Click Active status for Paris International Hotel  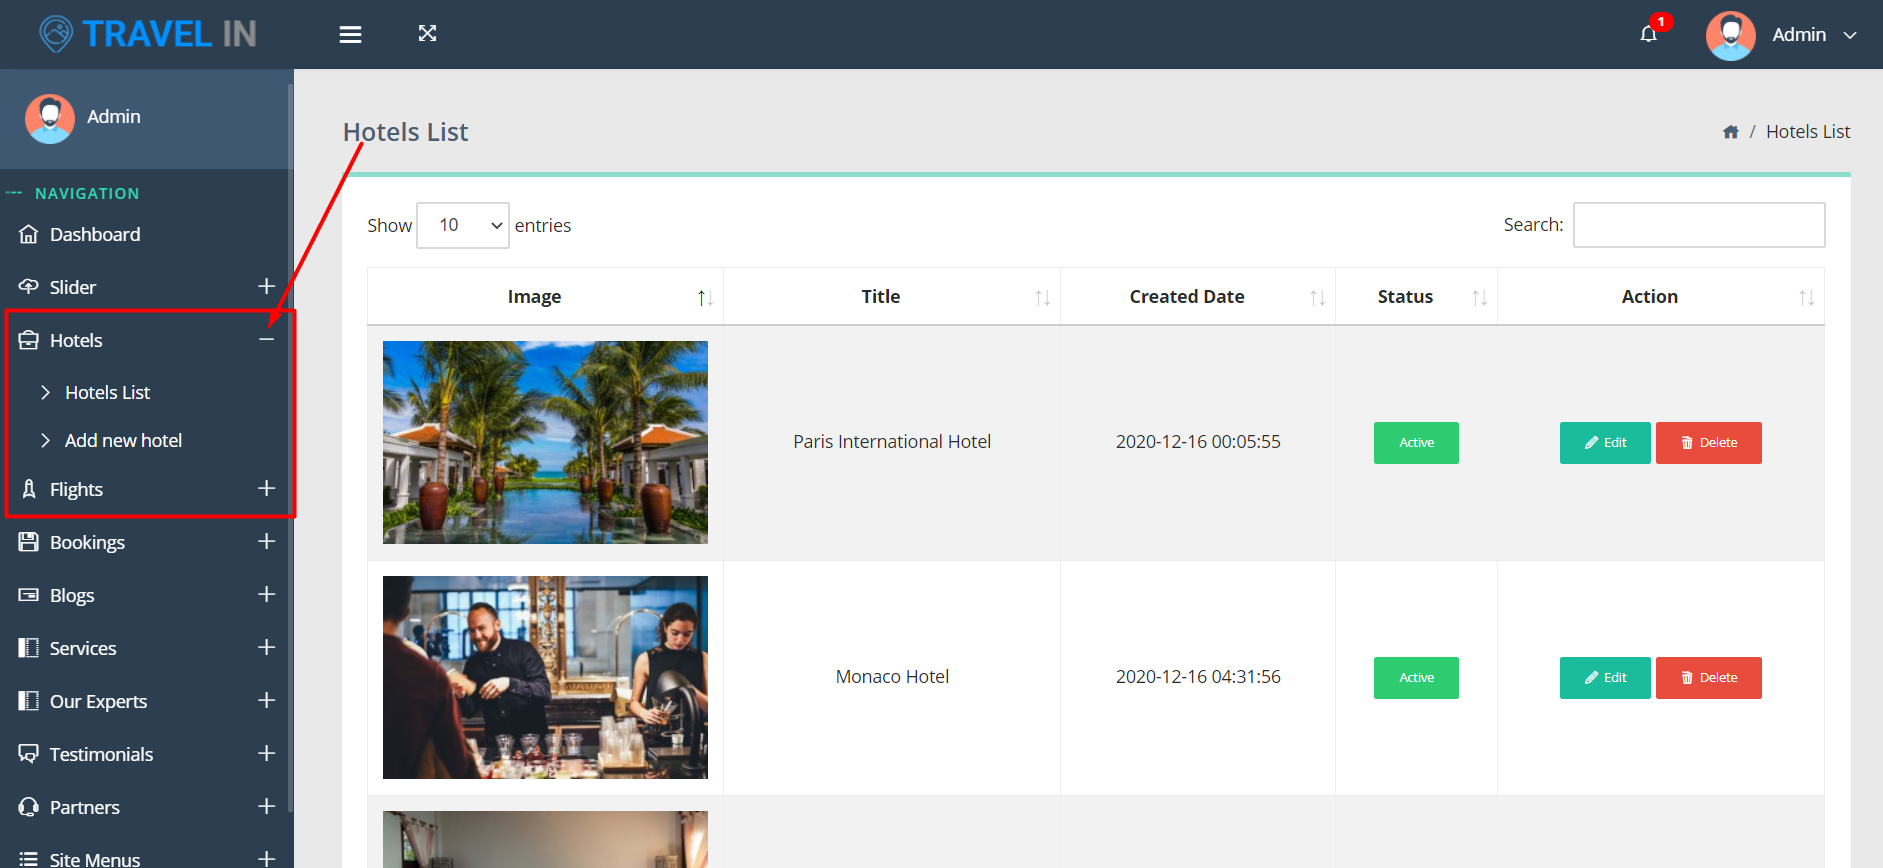click(x=1416, y=443)
